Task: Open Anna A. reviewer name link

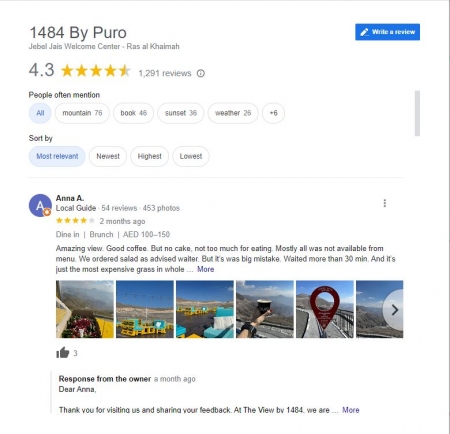Action: 70,198
